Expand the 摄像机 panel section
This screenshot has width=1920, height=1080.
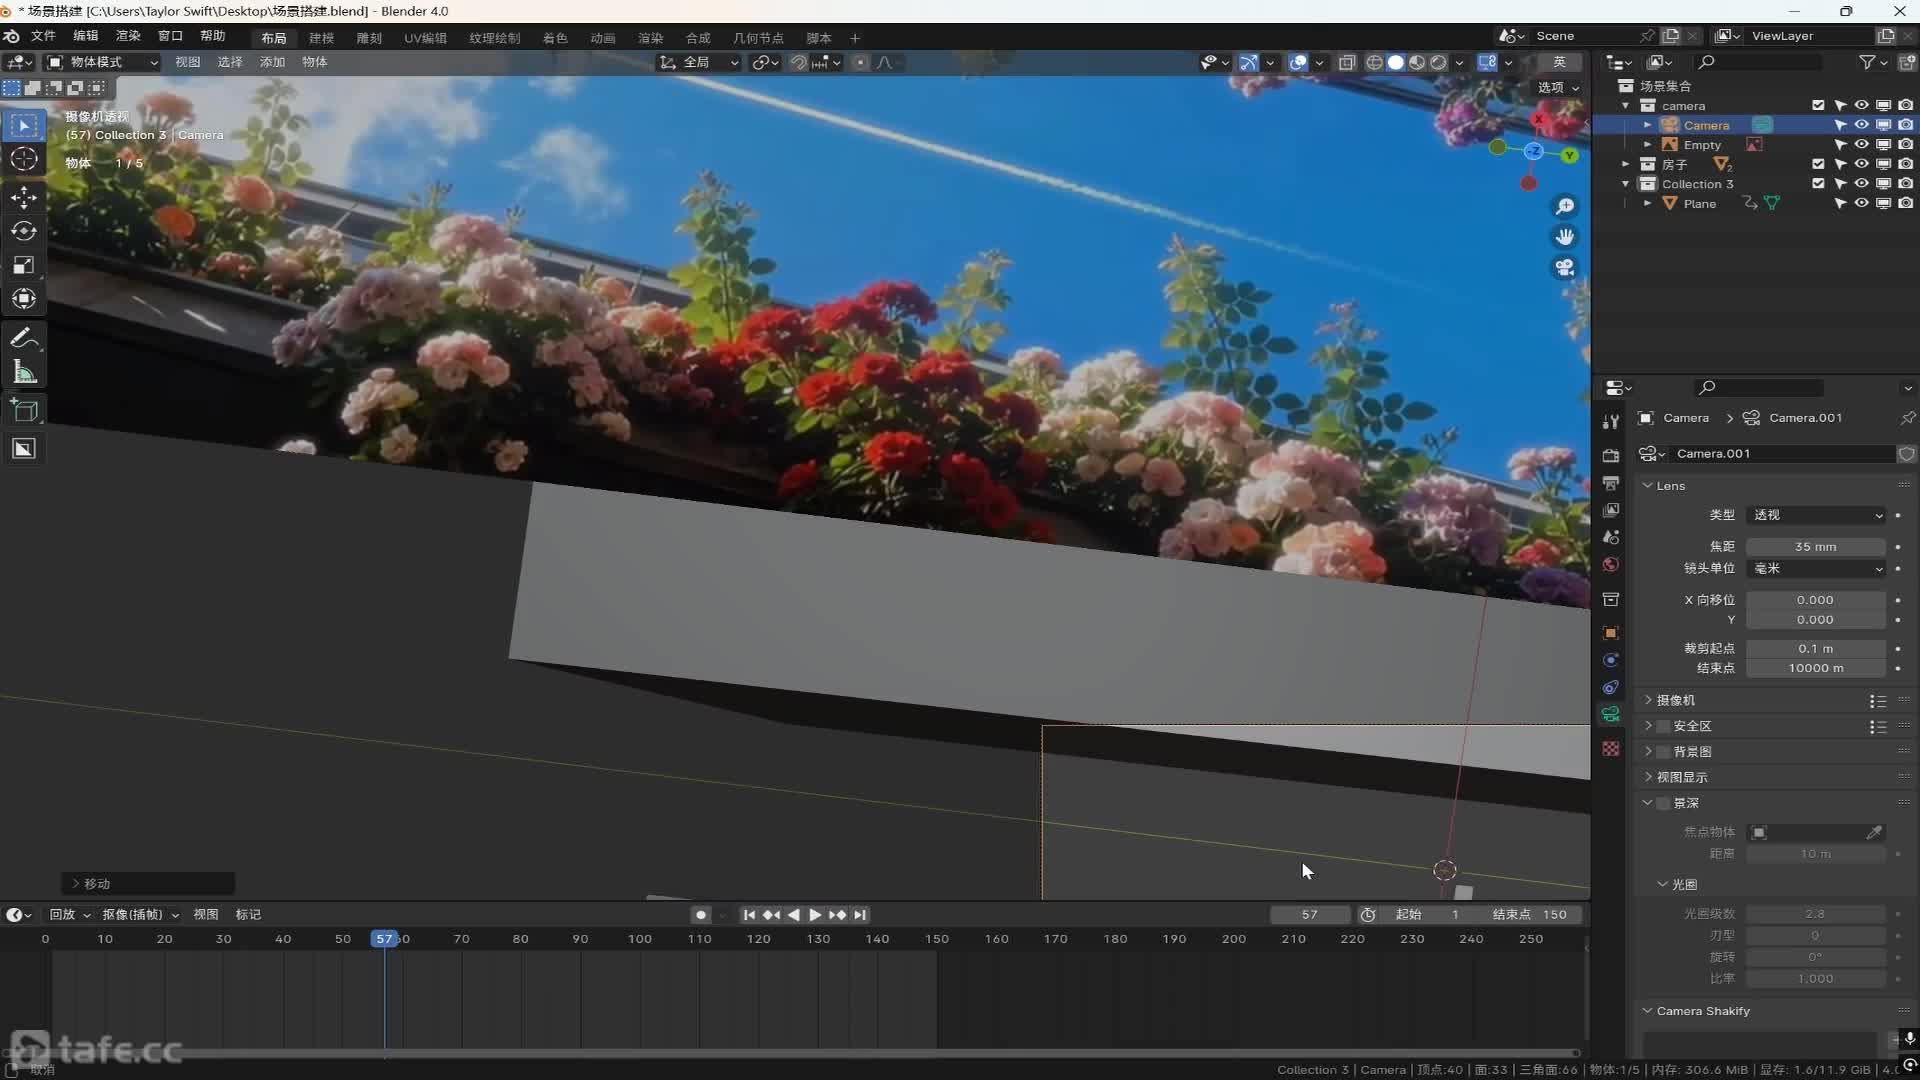coord(1675,700)
